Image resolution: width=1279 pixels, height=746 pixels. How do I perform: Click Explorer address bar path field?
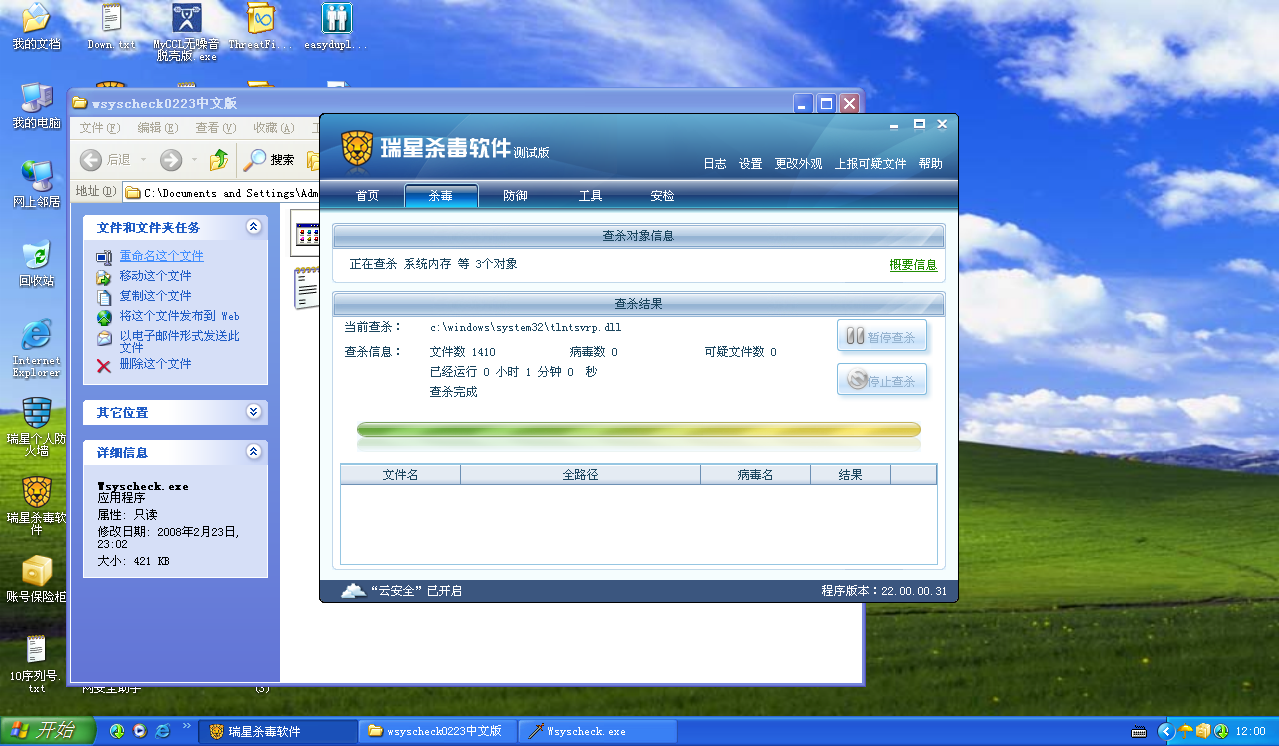(222, 192)
